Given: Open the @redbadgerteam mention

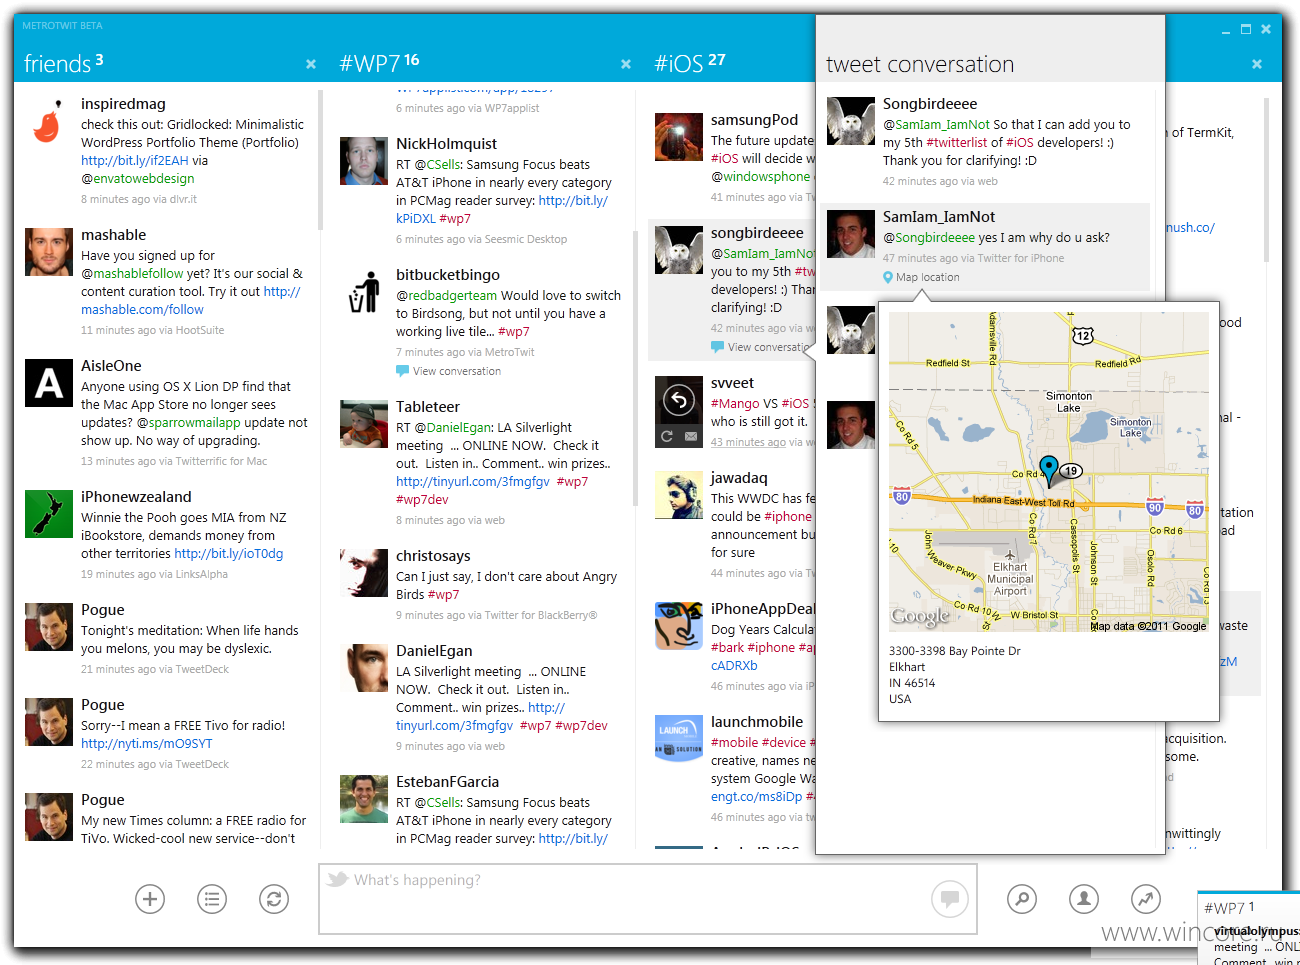Looking at the screenshot, I should pyautogui.click(x=446, y=295).
